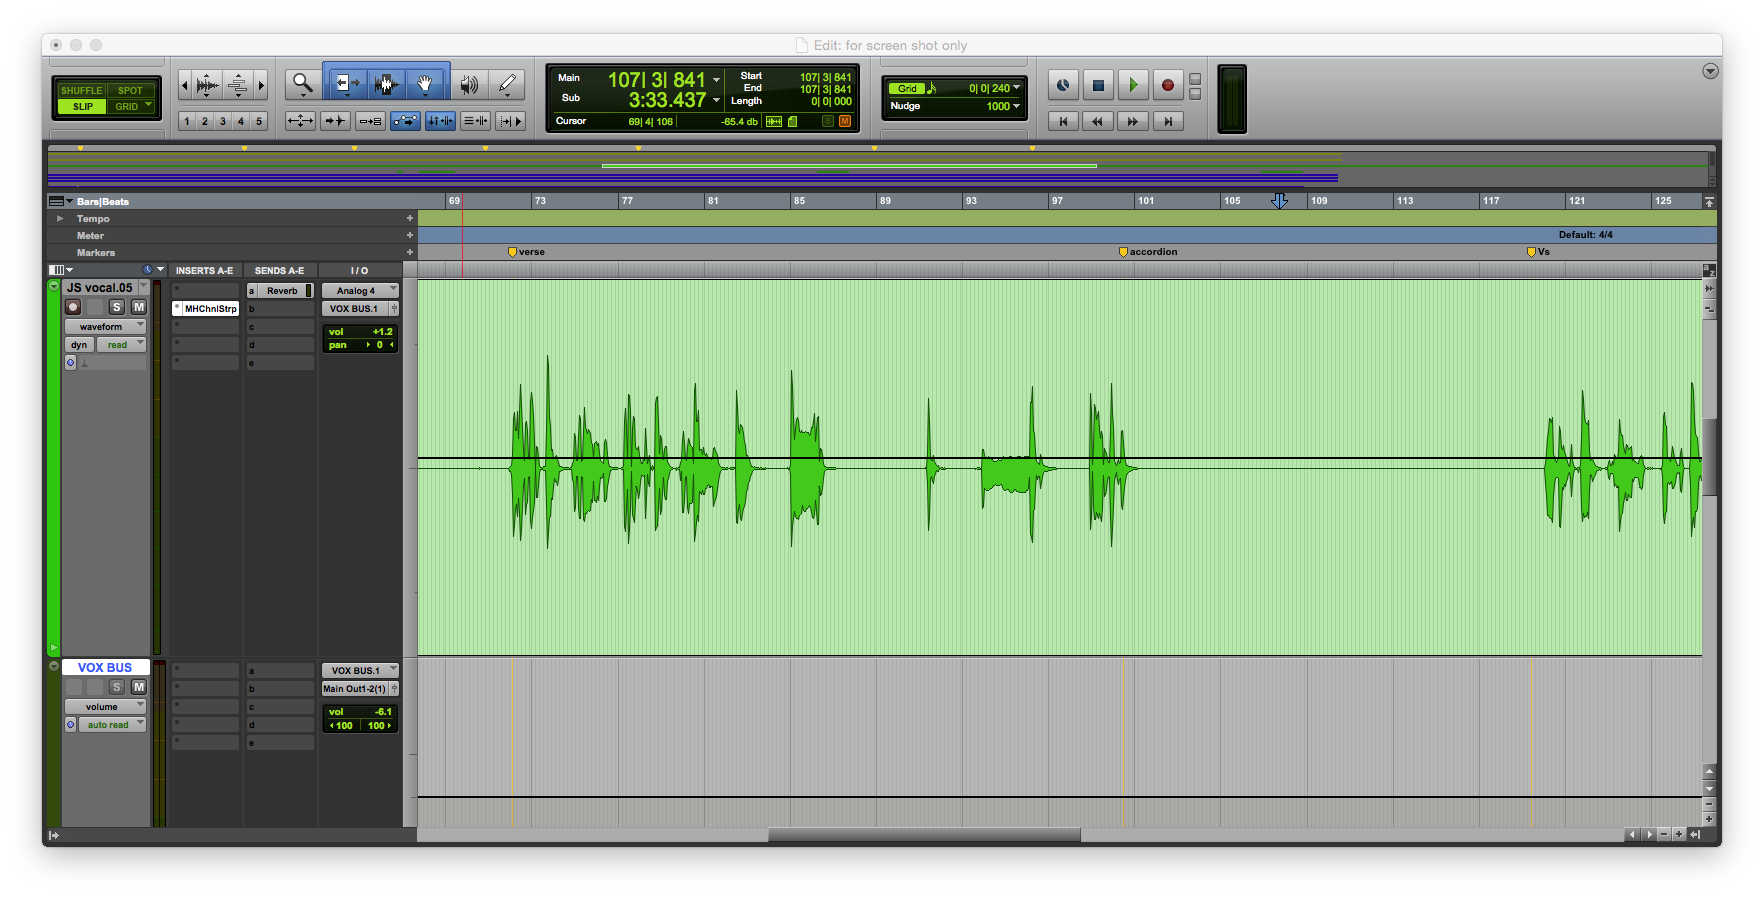The width and height of the screenshot is (1764, 897).
Task: Mute the JS vocal.05 track
Action: coord(139,307)
